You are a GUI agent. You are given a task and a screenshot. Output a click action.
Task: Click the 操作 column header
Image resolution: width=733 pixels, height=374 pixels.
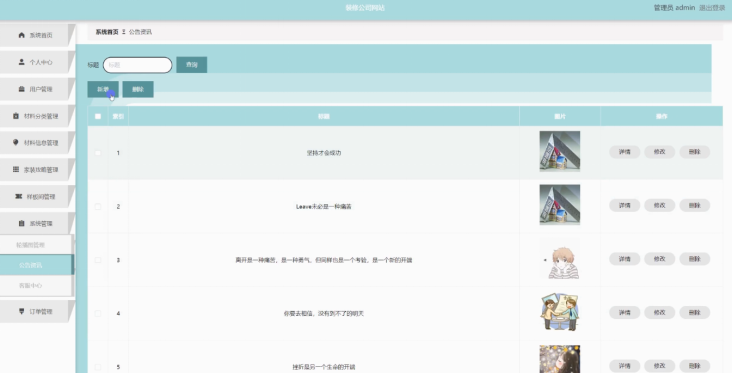(x=661, y=116)
